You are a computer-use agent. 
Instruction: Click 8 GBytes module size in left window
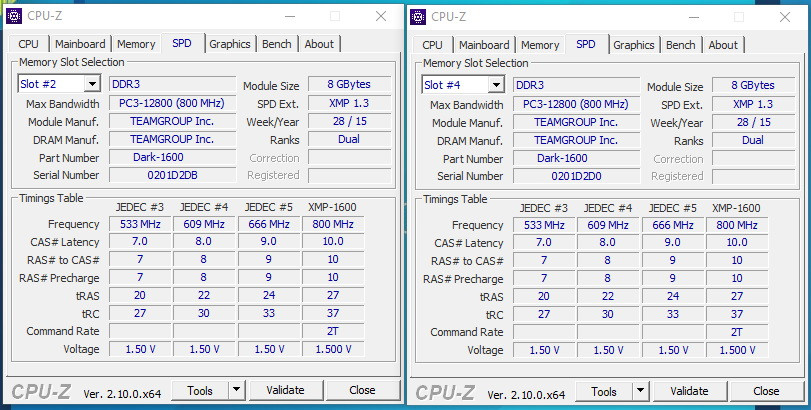349,84
